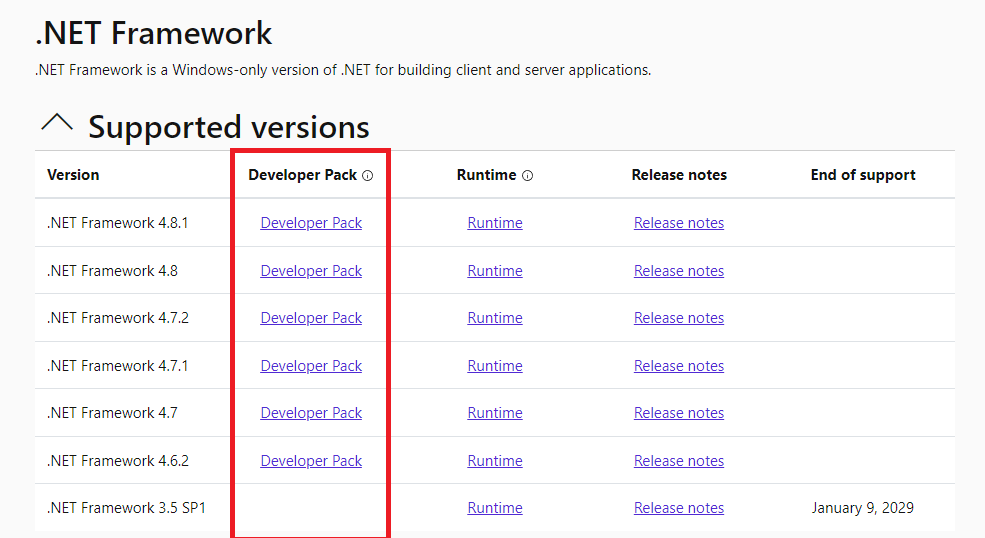
Task: Click the info icon beside Runtime header
Action: tap(528, 175)
